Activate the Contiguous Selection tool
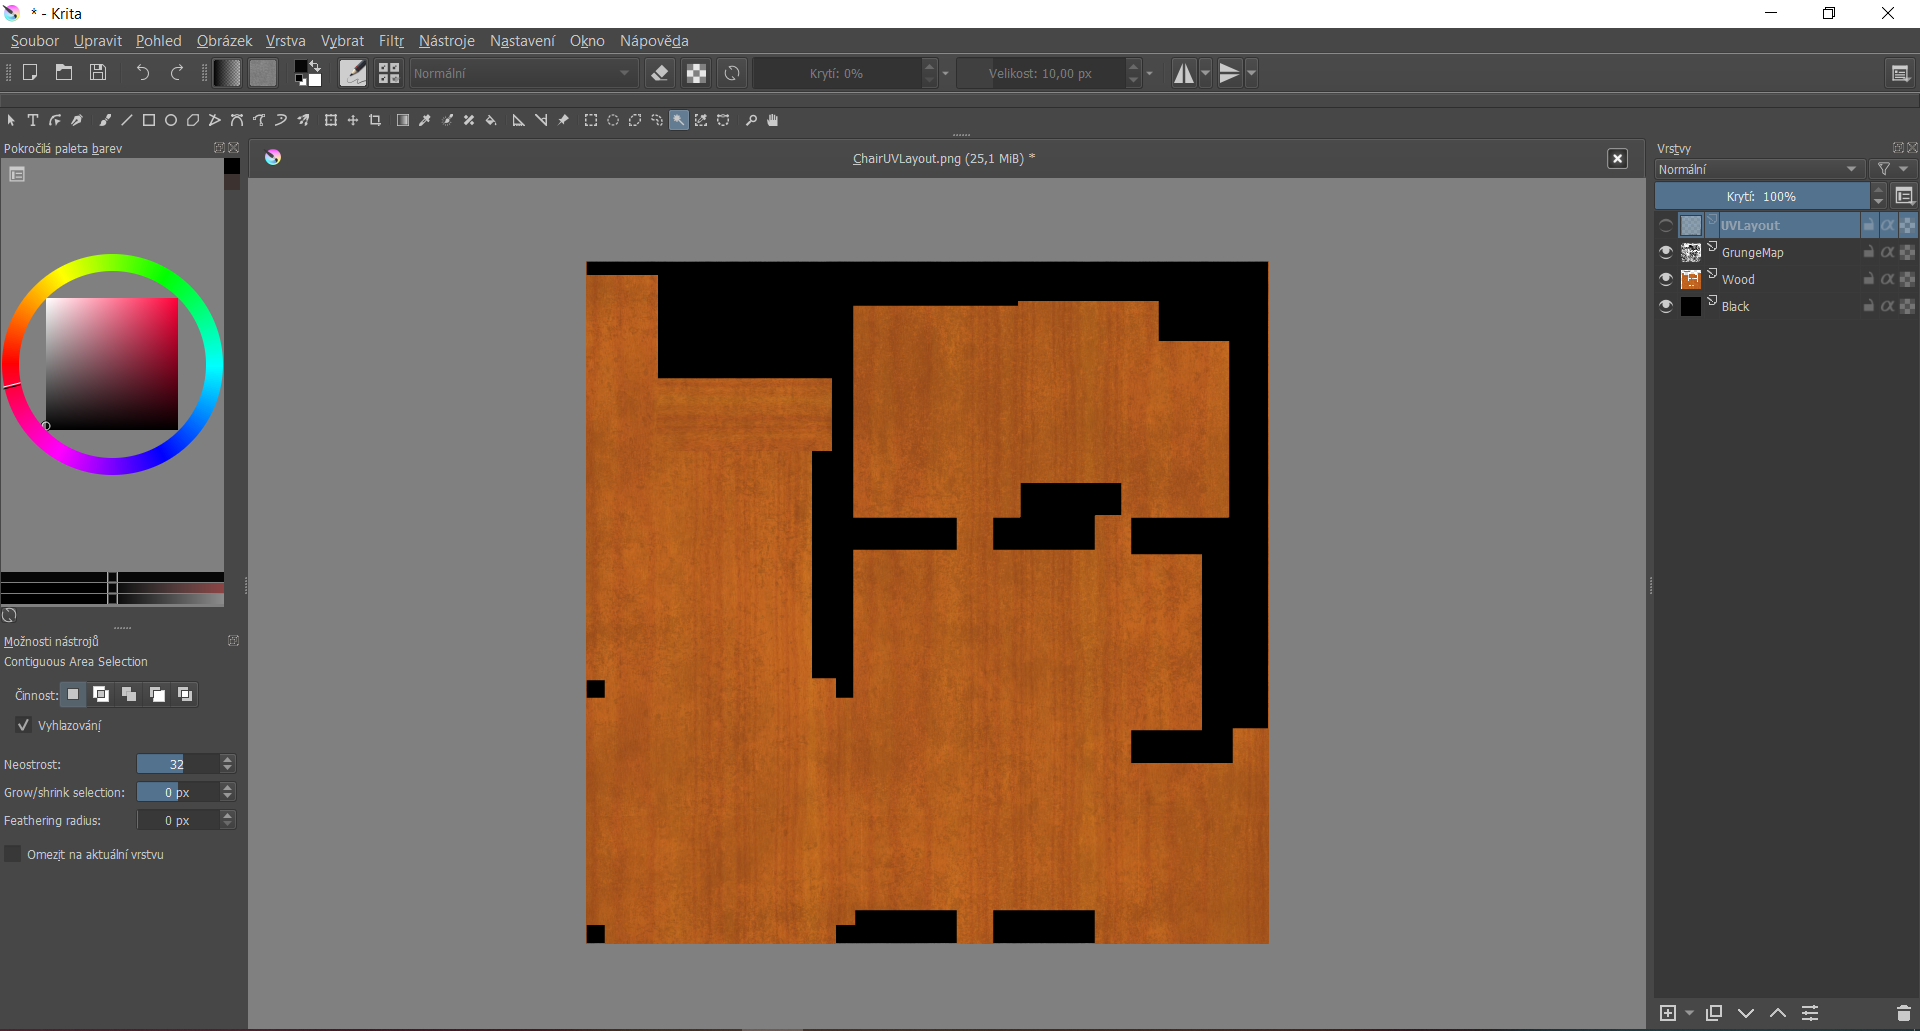Viewport: 1920px width, 1031px height. click(x=679, y=120)
